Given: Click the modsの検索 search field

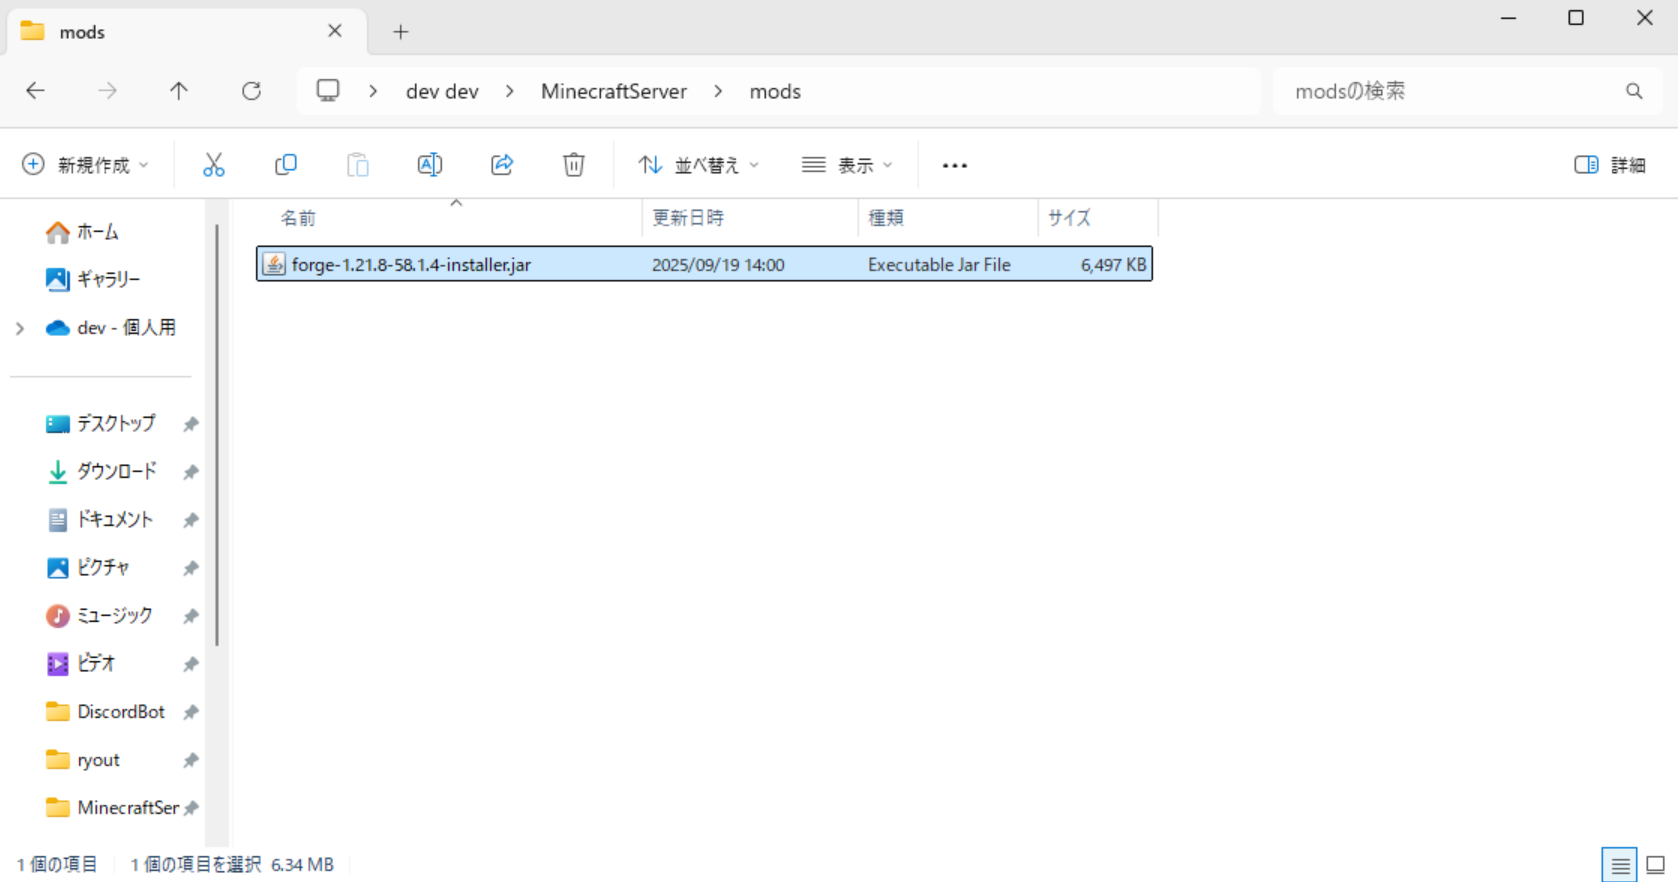Looking at the screenshot, I should click(1450, 91).
